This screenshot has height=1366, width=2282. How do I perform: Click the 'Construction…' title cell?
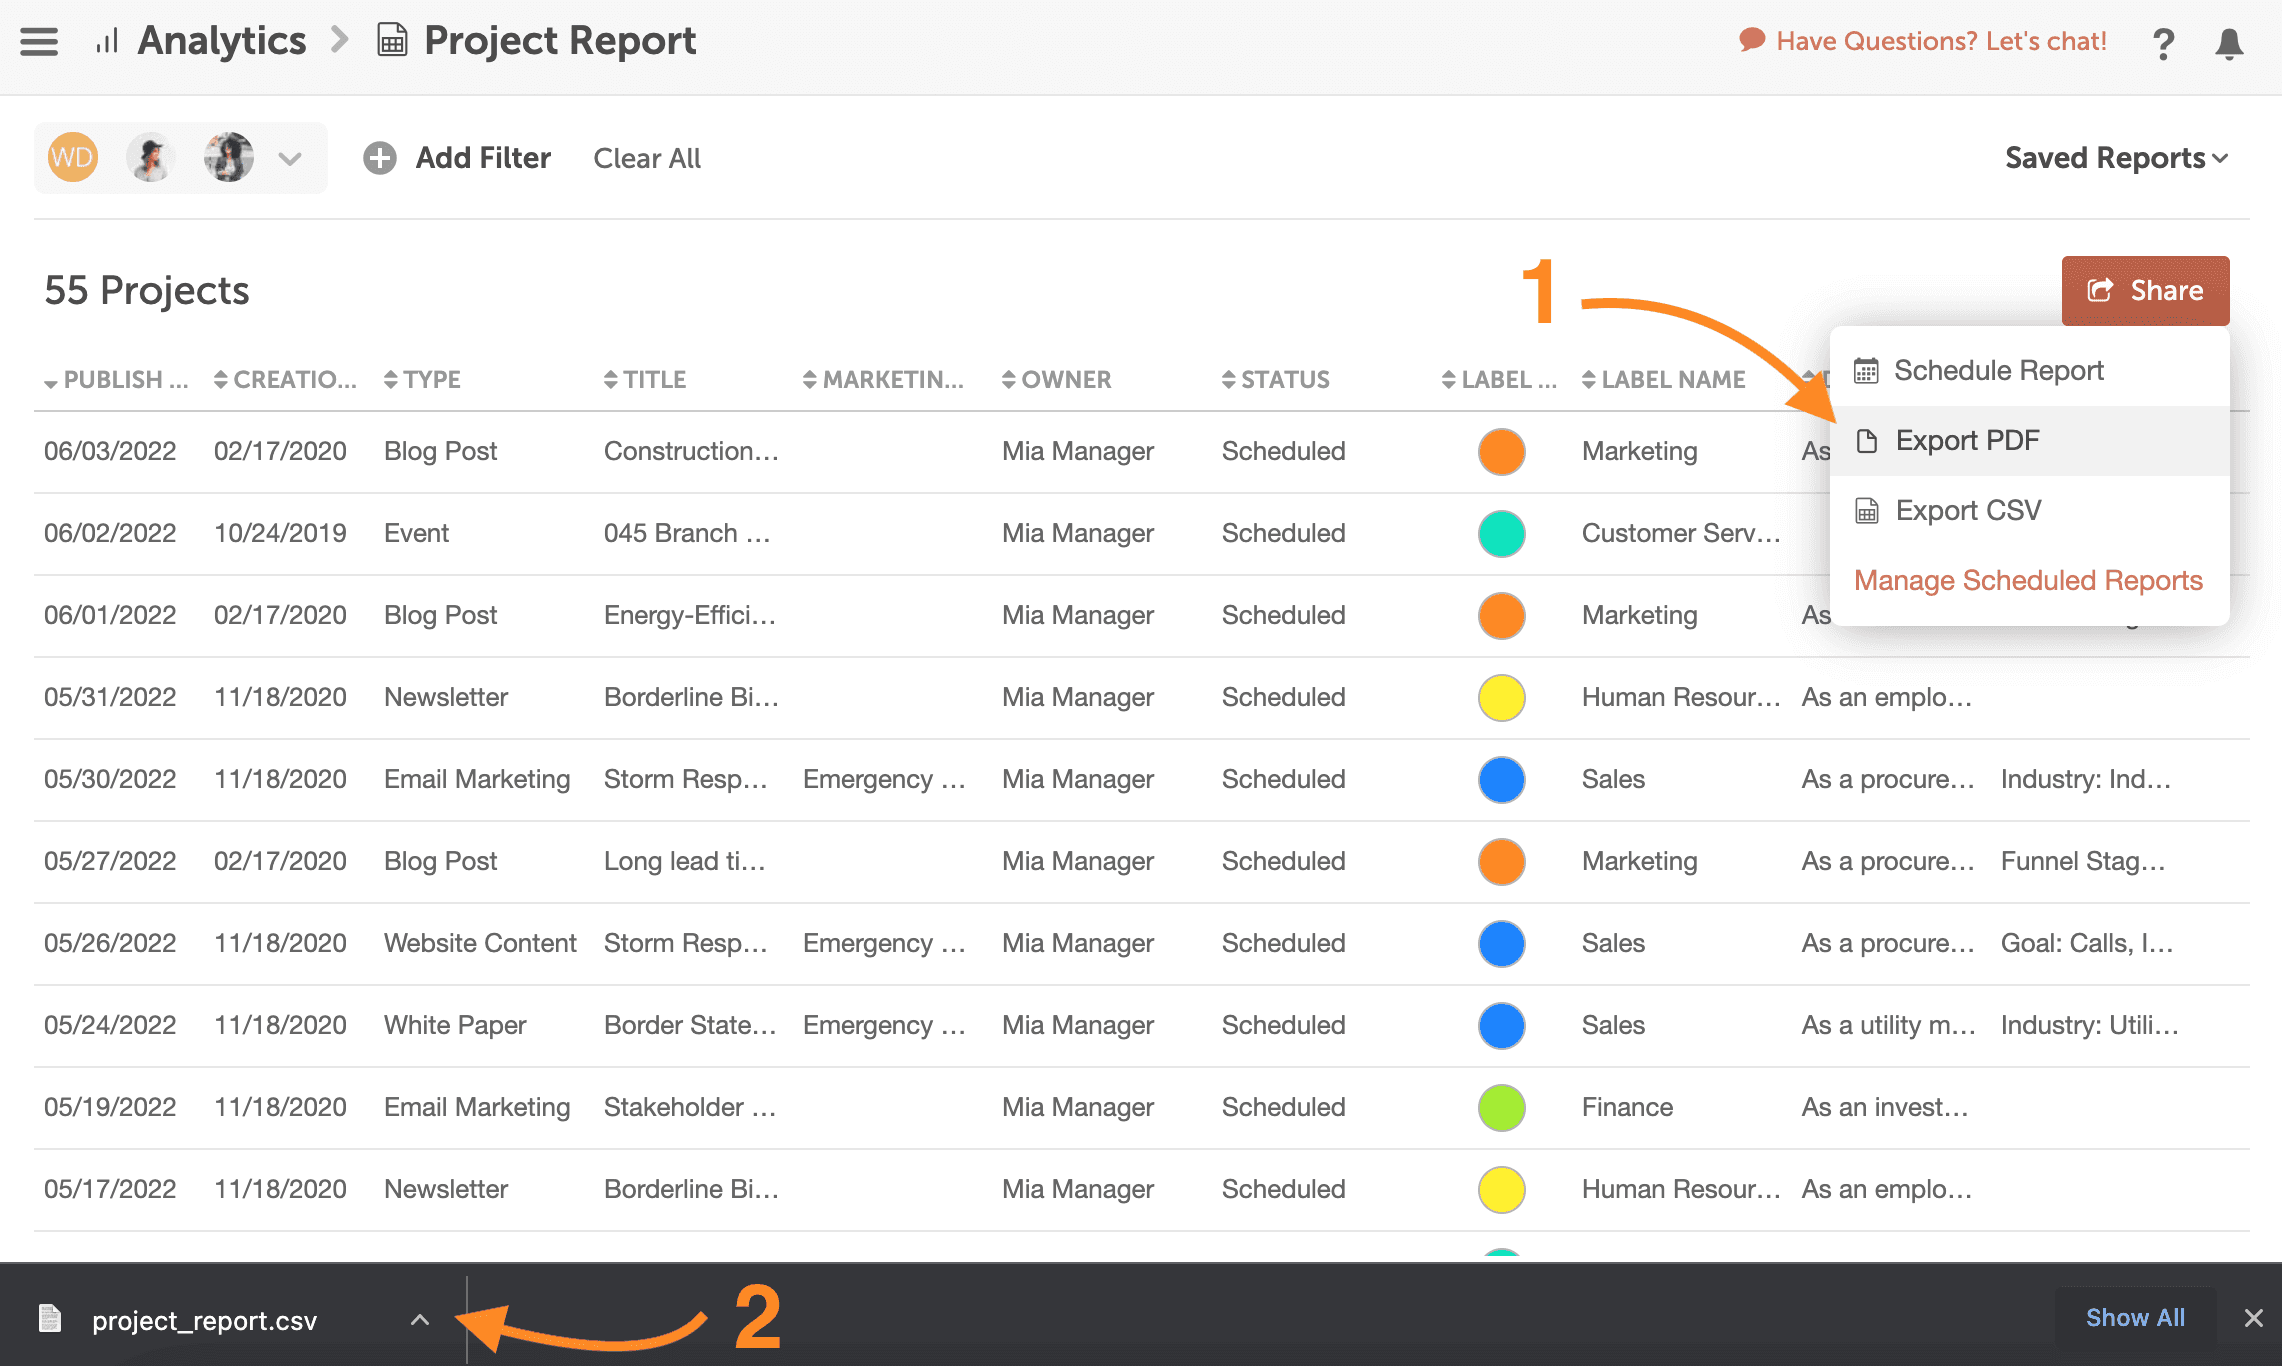(691, 451)
